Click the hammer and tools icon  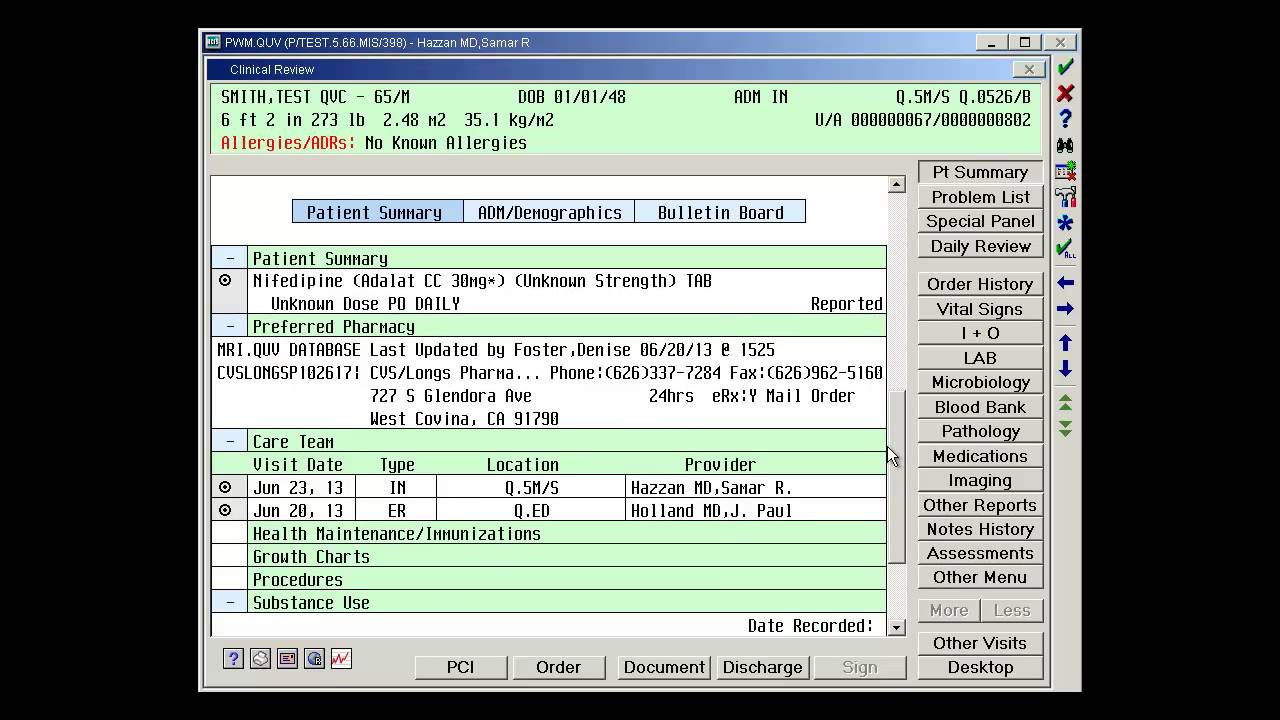click(x=1066, y=197)
